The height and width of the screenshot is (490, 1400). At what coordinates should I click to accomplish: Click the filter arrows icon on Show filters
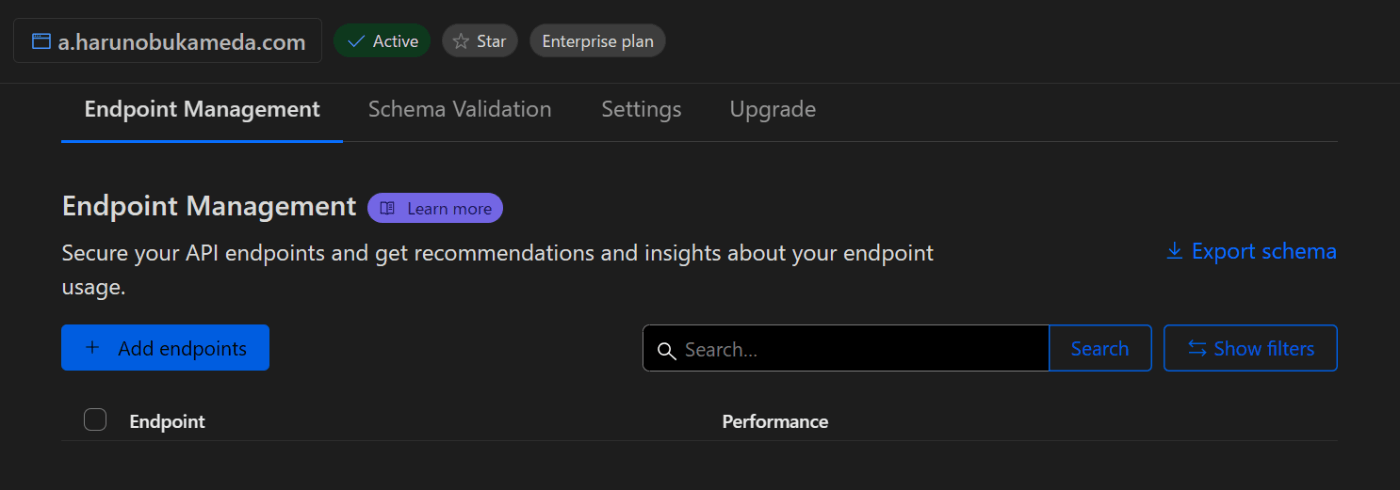pyautogui.click(x=1196, y=348)
